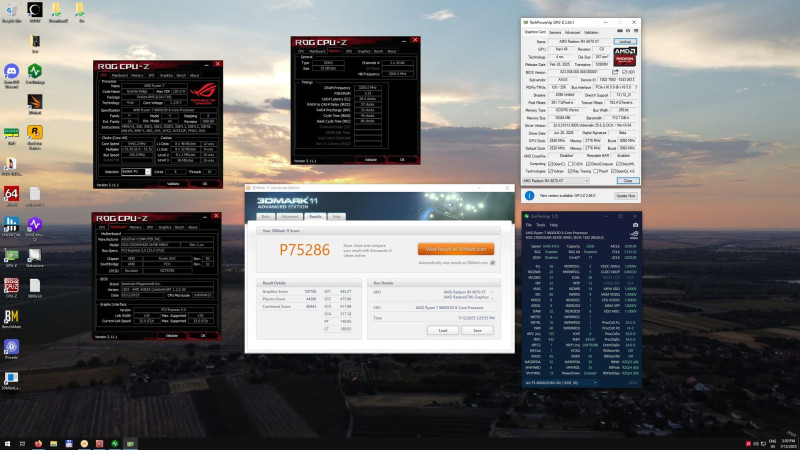
Task: Open the Sensors tab in GPU-Z
Action: coord(555,32)
